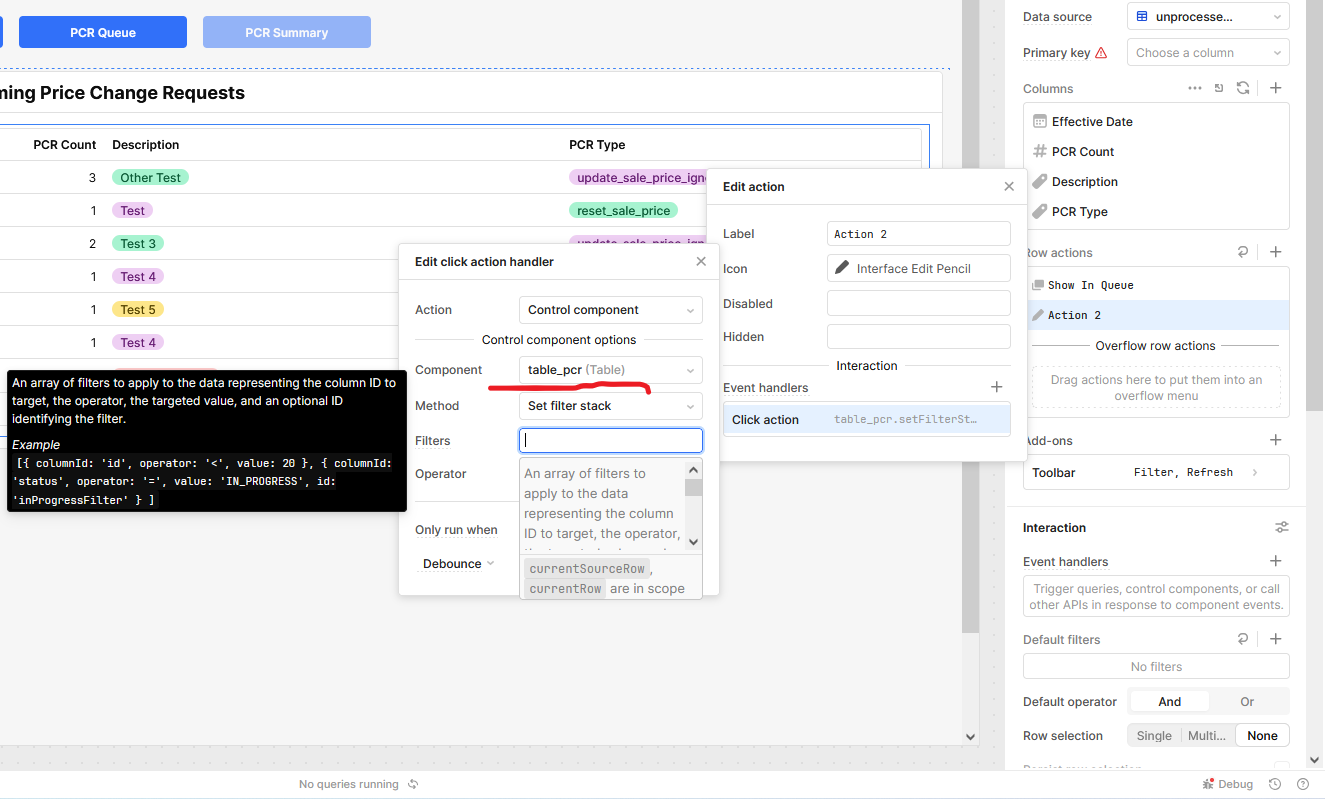This screenshot has height=799, width=1325.
Task: Open the Columns three-dots more options menu
Action: coord(1195,88)
